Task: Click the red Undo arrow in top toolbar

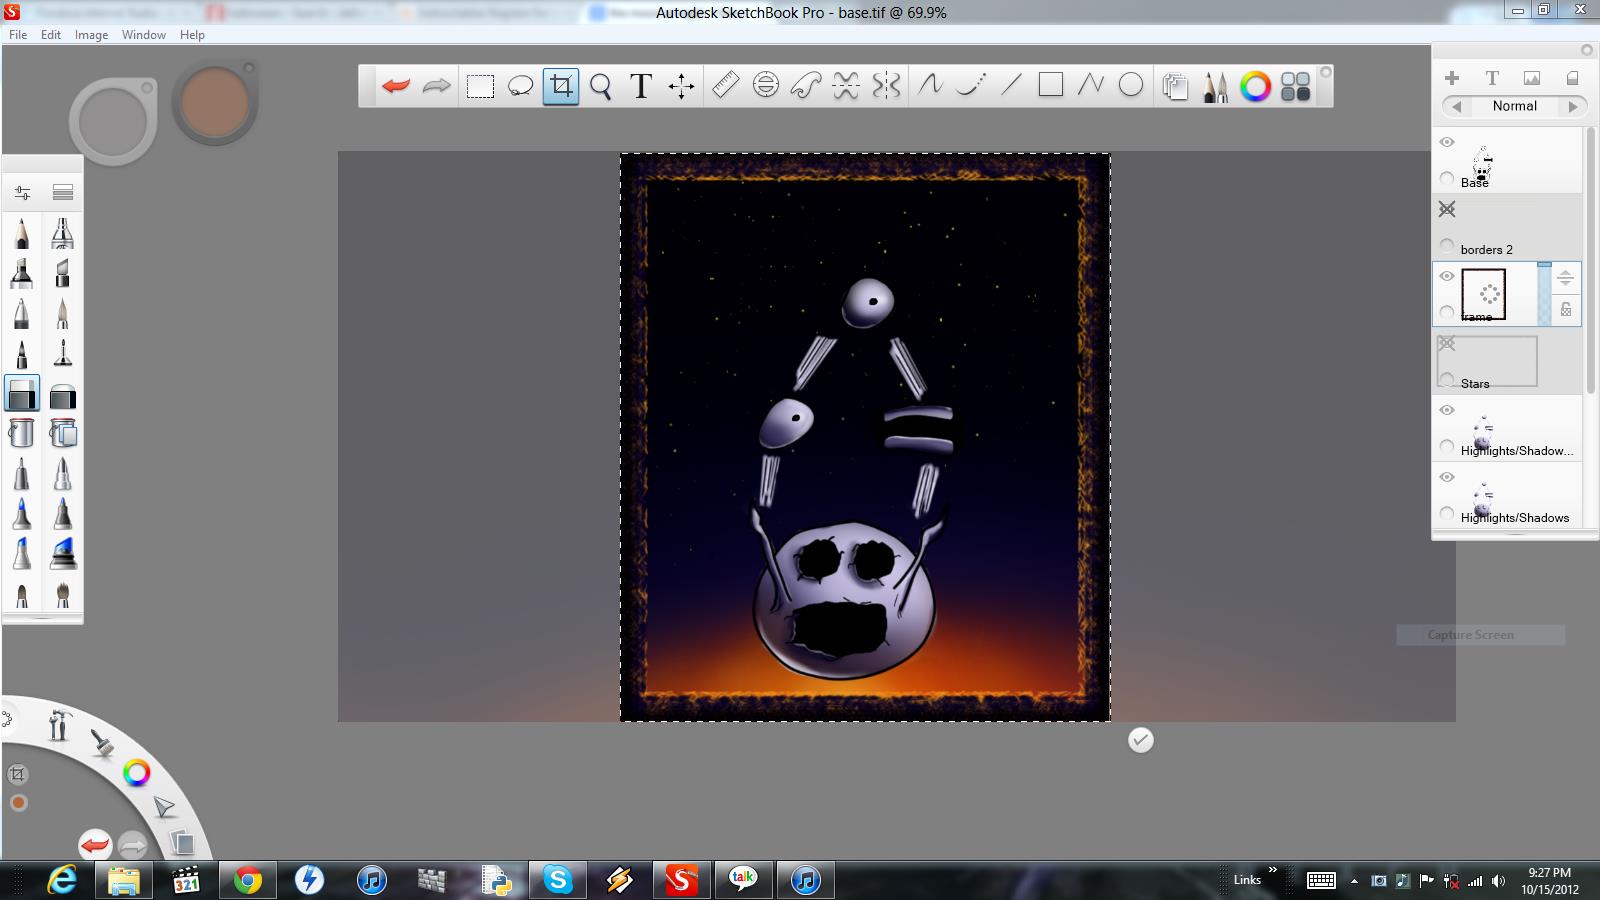Action: coord(396,86)
